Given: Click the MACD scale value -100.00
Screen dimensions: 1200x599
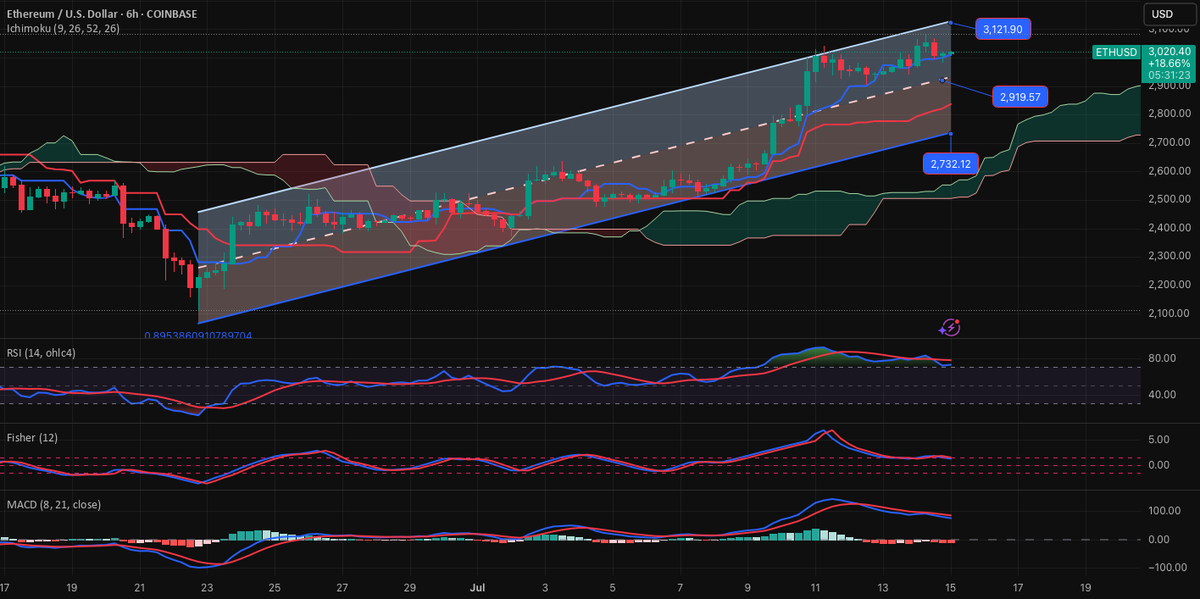Looking at the screenshot, I should (1167, 568).
